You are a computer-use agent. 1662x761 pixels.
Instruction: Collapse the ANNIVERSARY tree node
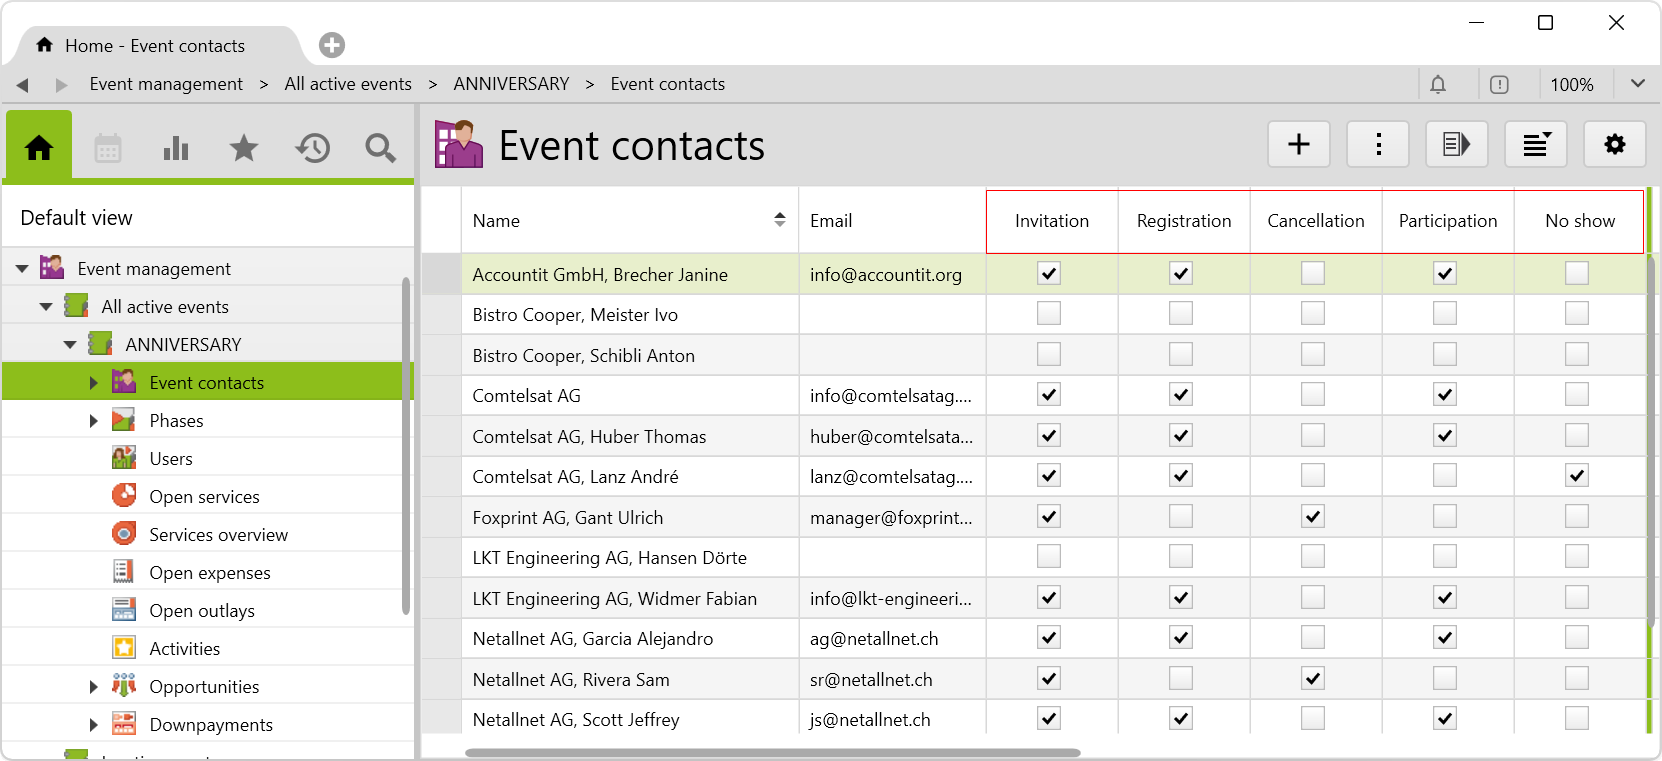pos(69,345)
